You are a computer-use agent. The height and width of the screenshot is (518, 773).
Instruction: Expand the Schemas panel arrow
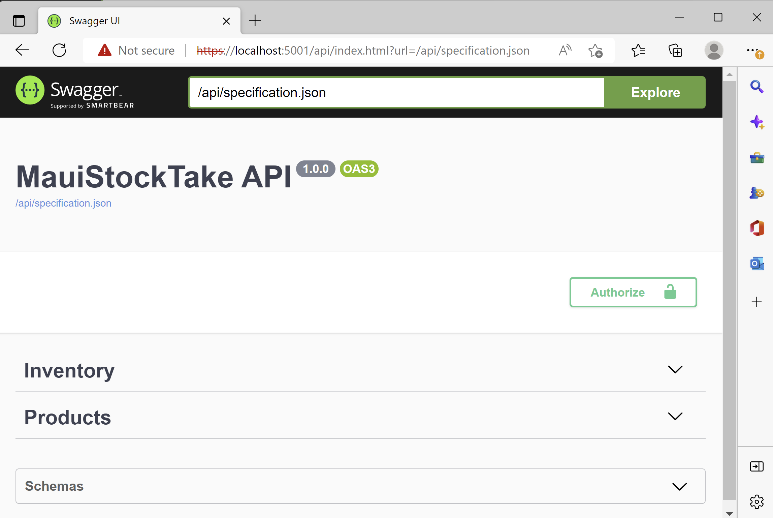click(x=679, y=486)
